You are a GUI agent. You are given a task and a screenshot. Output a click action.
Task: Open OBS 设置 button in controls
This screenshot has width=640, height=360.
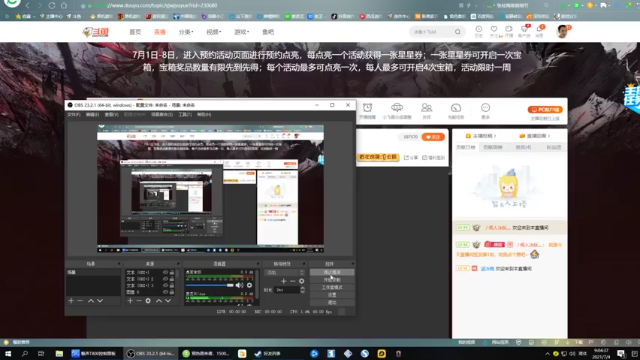click(332, 295)
